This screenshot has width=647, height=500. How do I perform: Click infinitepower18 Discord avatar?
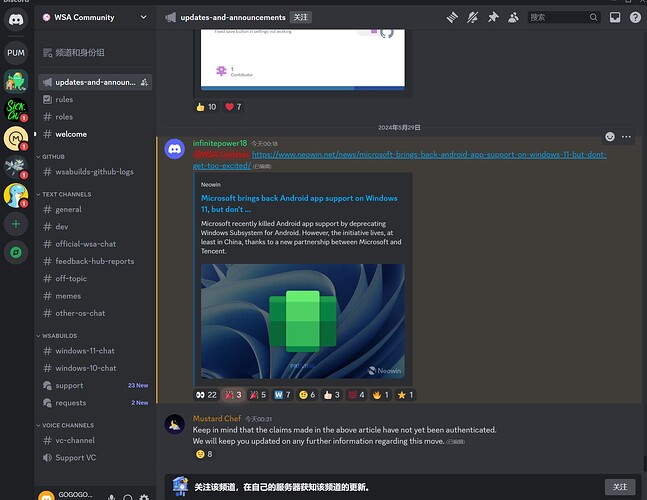(175, 149)
